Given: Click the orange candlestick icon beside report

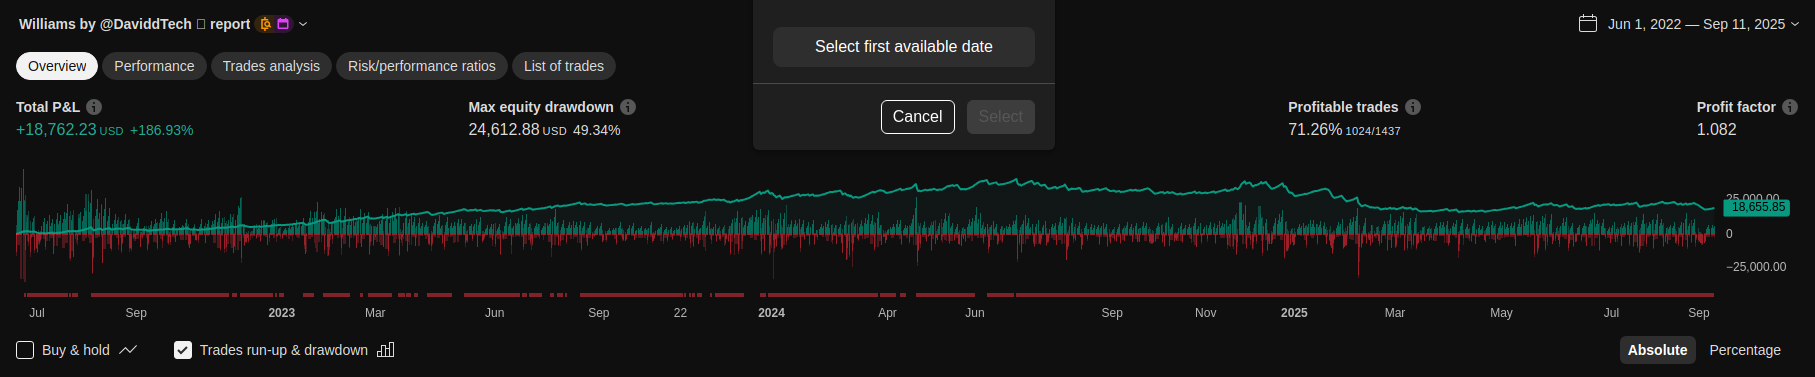Looking at the screenshot, I should 265,24.
